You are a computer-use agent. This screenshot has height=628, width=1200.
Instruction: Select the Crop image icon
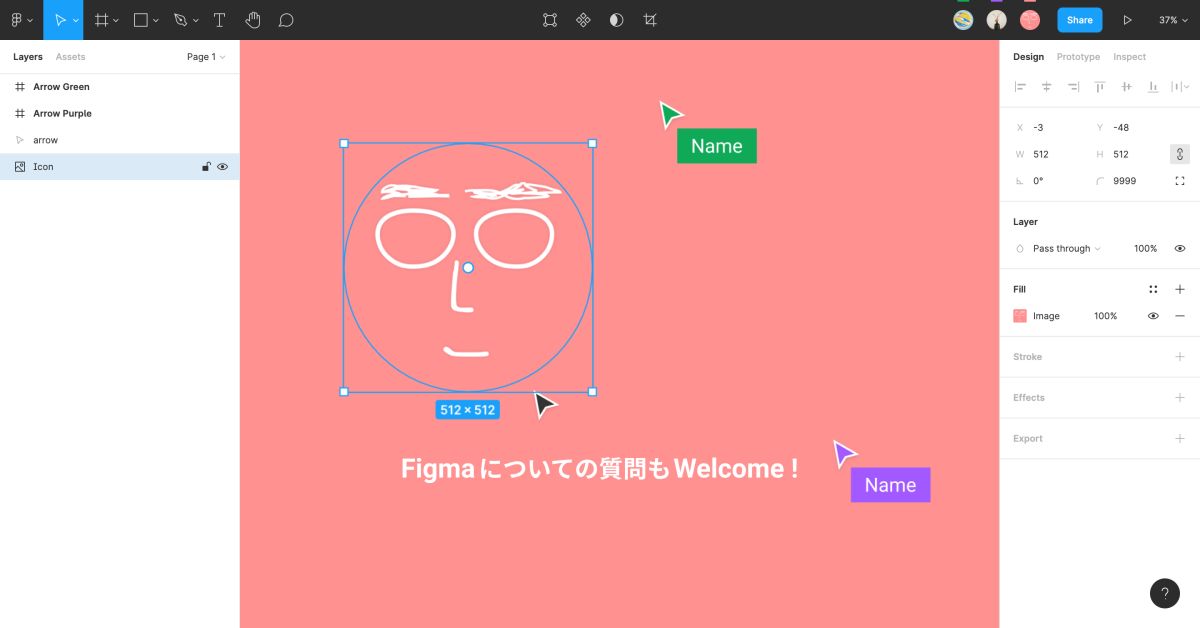pyautogui.click(x=650, y=19)
